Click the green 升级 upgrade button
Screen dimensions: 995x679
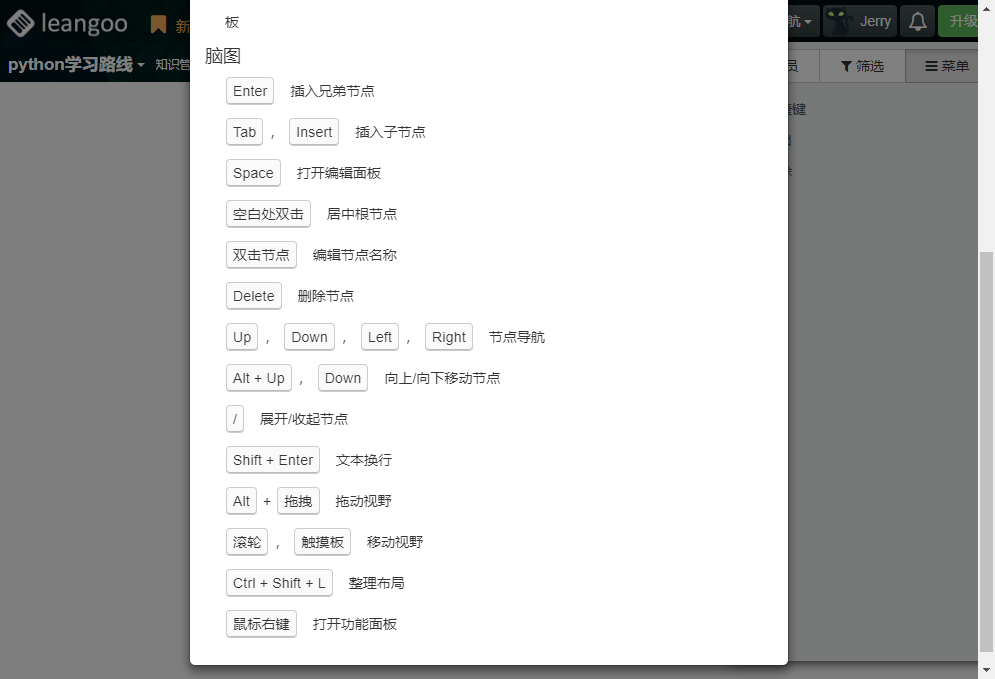coord(964,22)
